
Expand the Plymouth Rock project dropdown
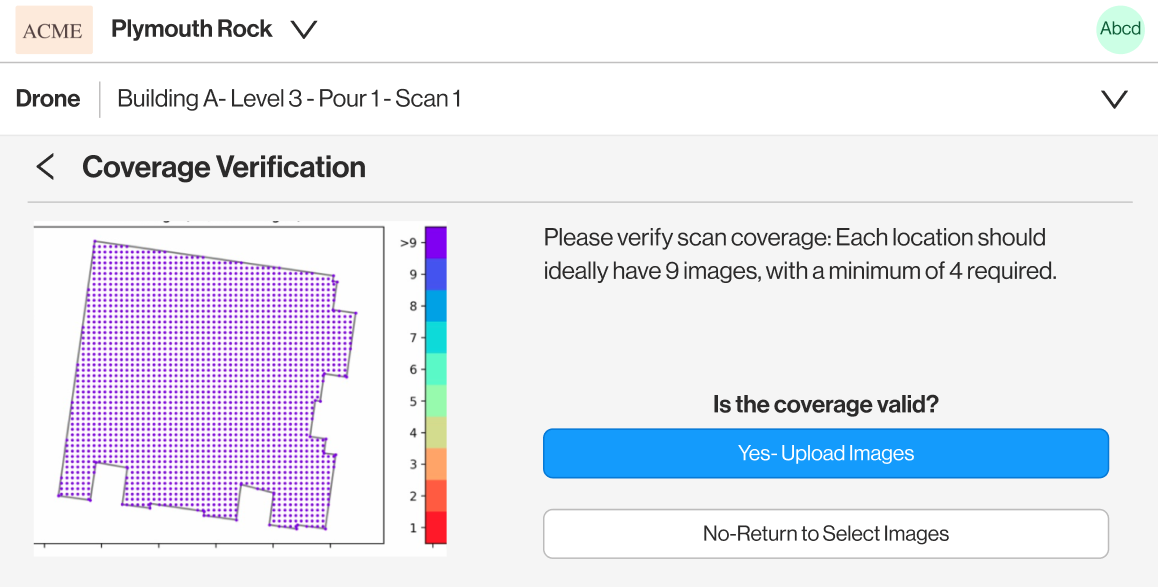pos(304,30)
